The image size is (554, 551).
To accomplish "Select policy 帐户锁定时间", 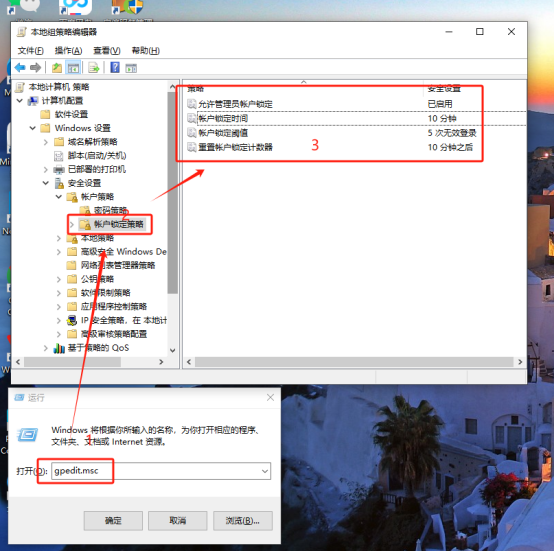I will click(x=223, y=119).
